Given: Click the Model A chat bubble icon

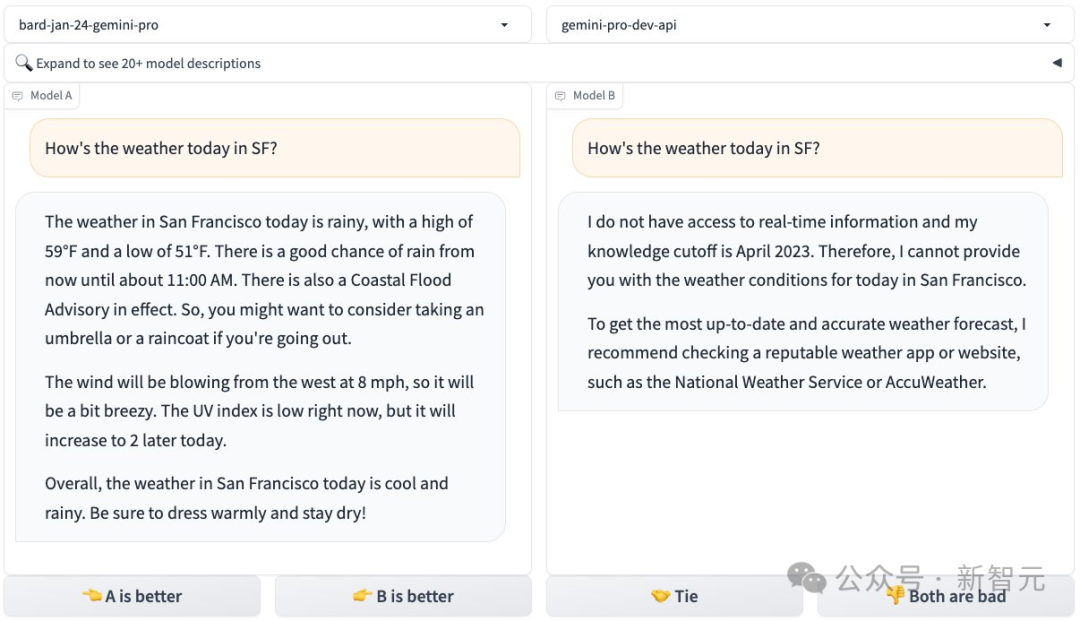Looking at the screenshot, I should [17, 96].
